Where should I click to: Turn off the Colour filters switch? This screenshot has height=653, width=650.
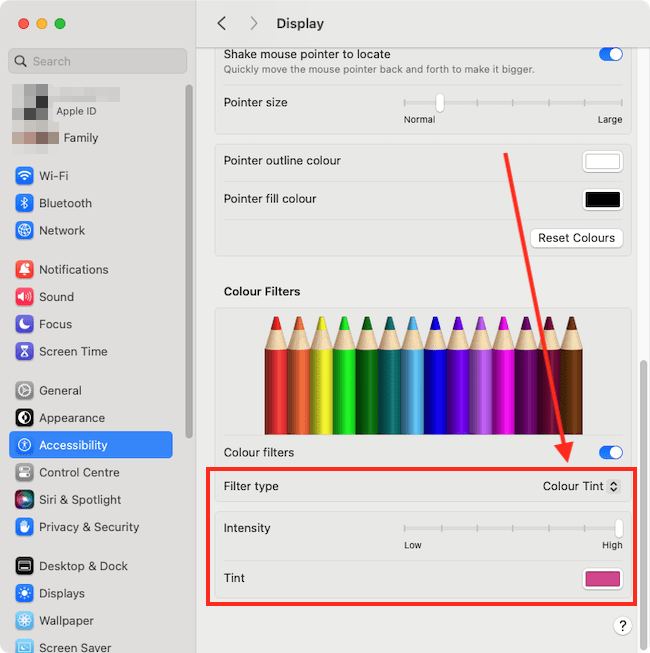pos(610,453)
